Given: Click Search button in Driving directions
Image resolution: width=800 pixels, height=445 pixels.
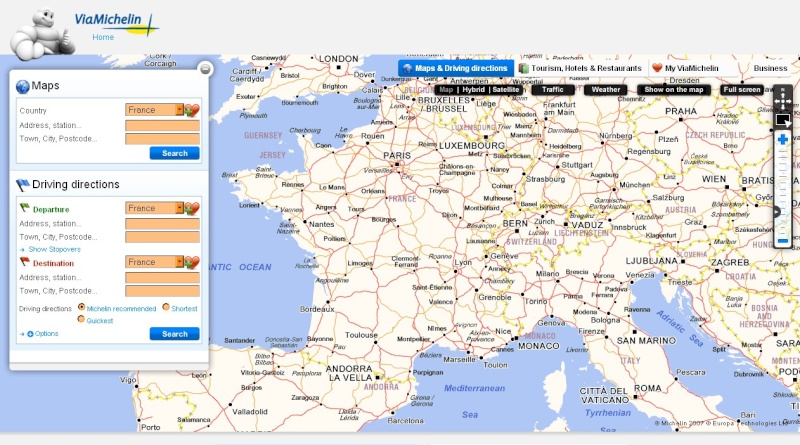Looking at the screenshot, I should pyautogui.click(x=174, y=334).
